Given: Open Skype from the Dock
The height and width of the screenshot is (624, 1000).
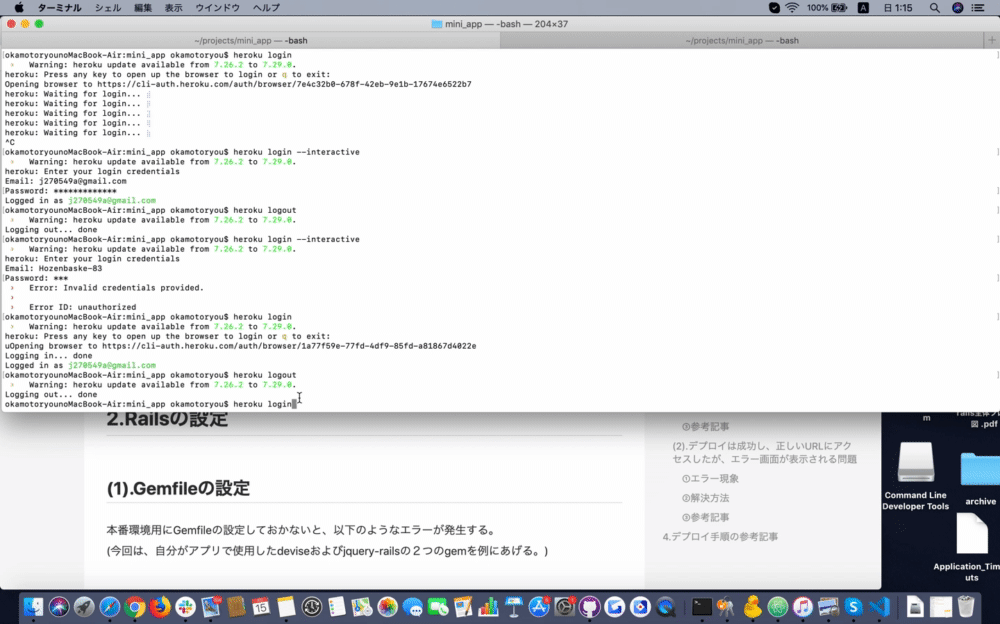Looking at the screenshot, I should tap(853, 606).
